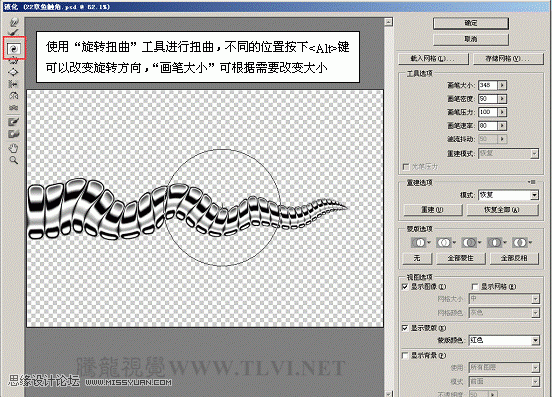Click the 确定 button

(x=471, y=23)
